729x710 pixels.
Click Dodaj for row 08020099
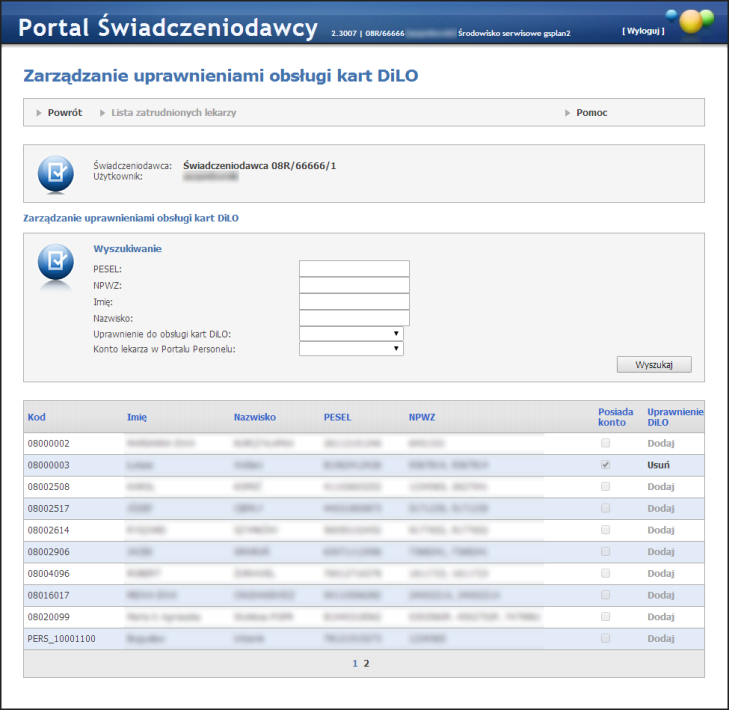click(661, 617)
